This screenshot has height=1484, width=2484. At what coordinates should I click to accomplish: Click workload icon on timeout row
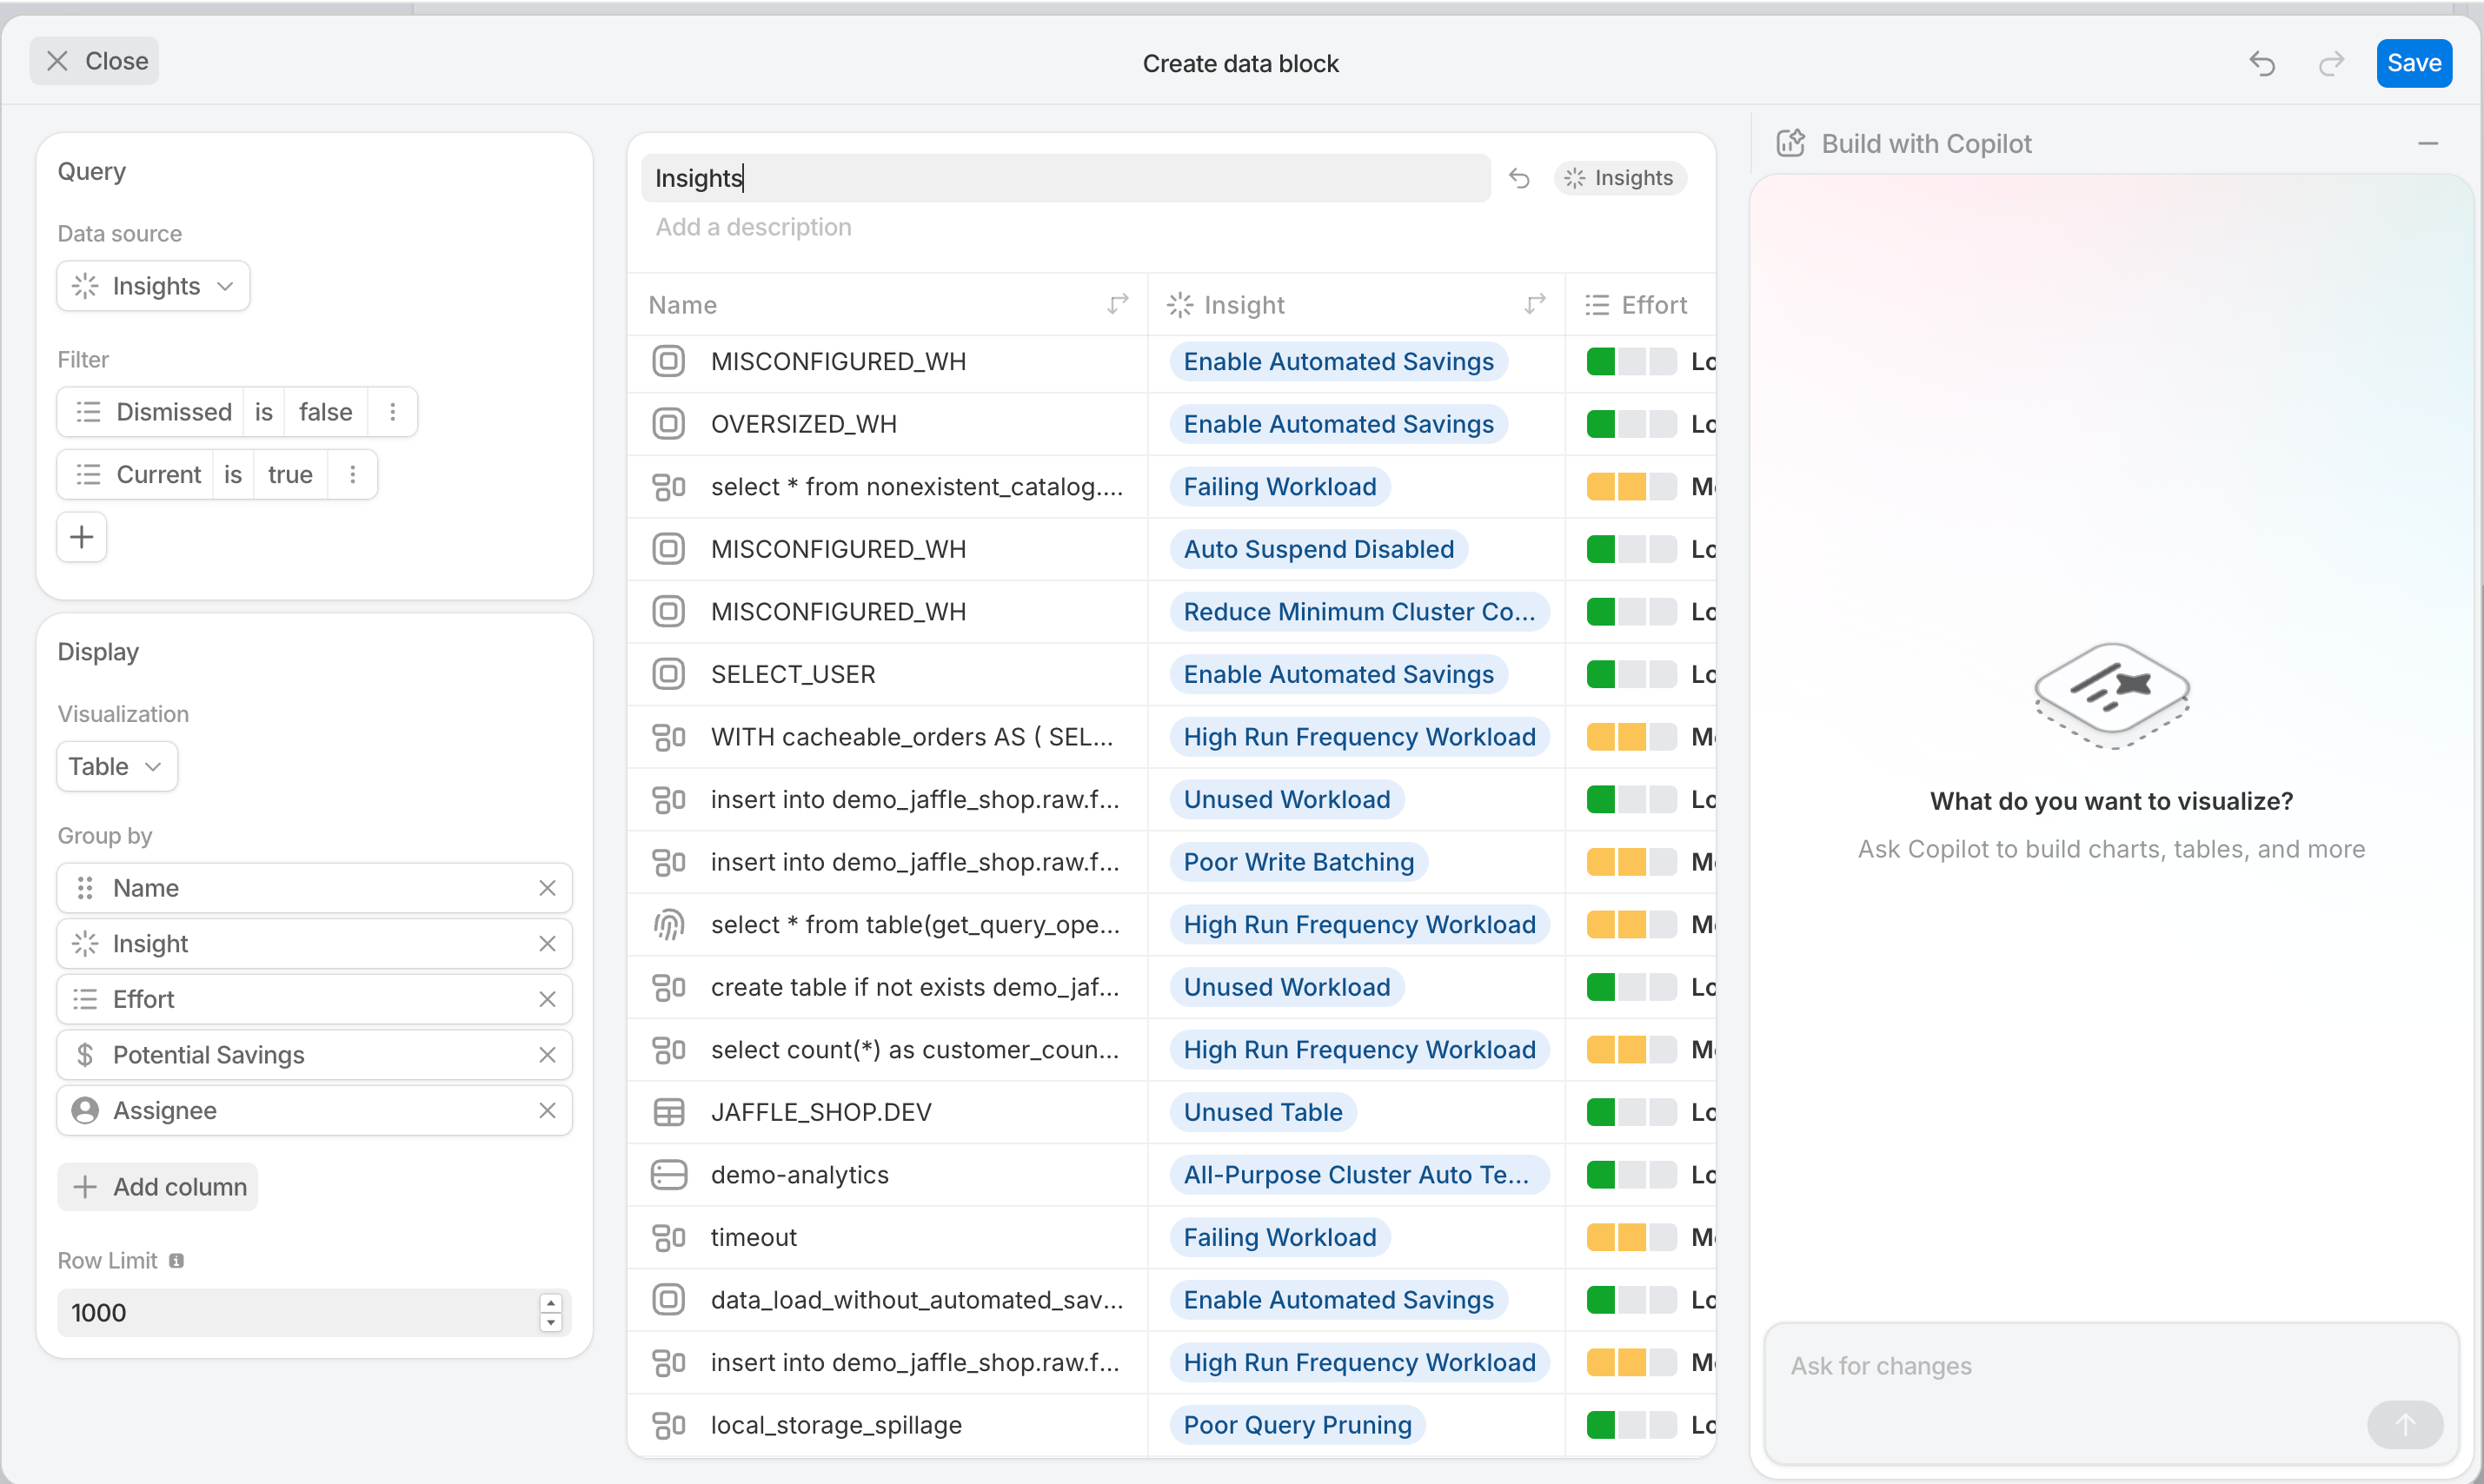click(x=669, y=1237)
